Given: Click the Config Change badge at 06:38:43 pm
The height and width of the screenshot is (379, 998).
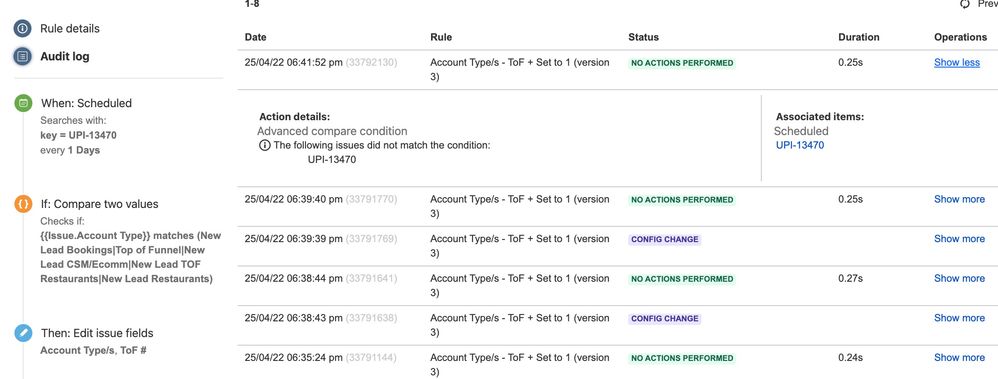Looking at the screenshot, I should pos(664,318).
